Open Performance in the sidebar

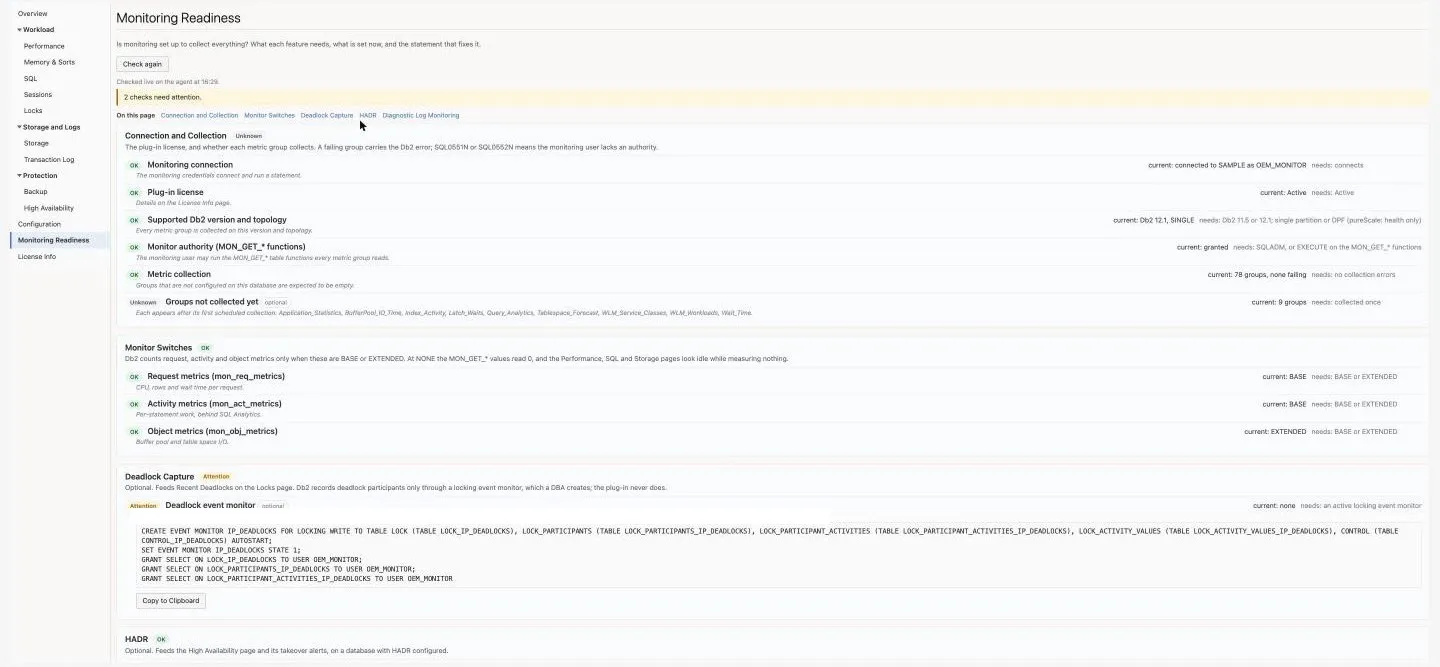[44, 46]
